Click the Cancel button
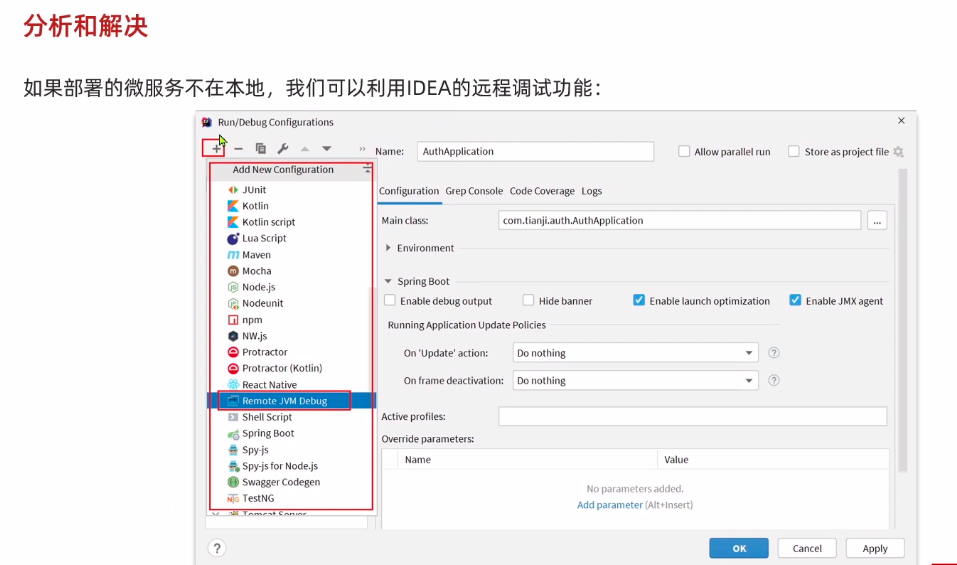957x565 pixels. [x=807, y=548]
